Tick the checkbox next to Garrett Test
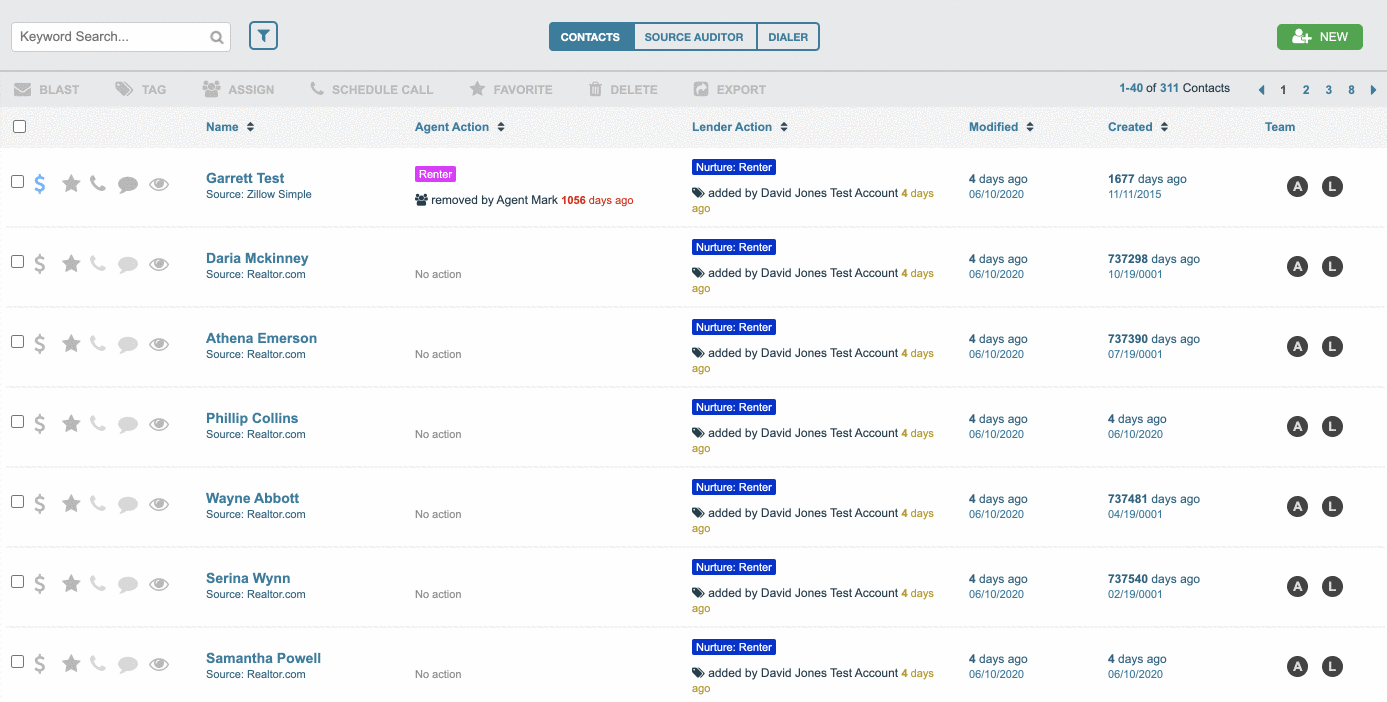This screenshot has width=1387, height=702. point(17,181)
